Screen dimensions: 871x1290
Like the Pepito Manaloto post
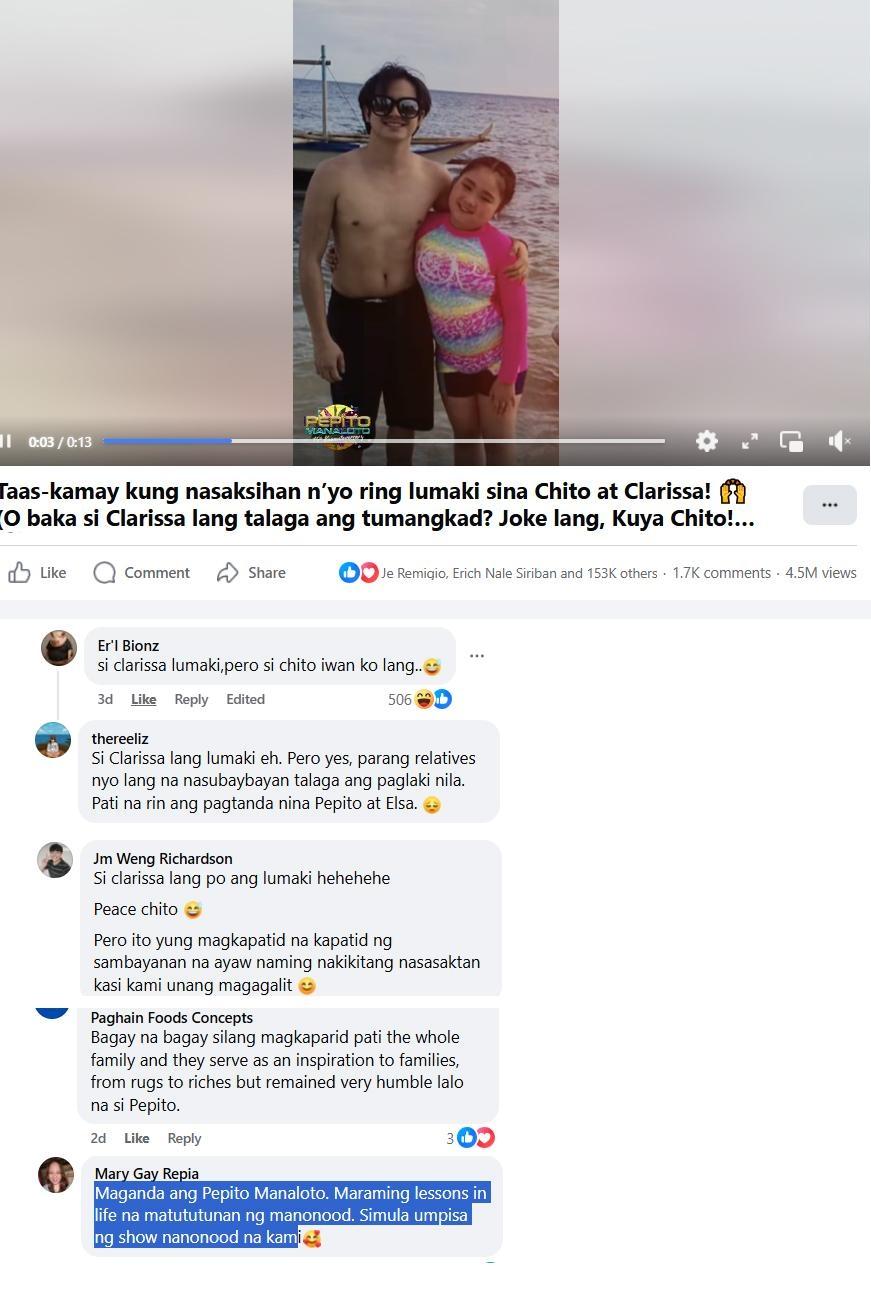36,572
